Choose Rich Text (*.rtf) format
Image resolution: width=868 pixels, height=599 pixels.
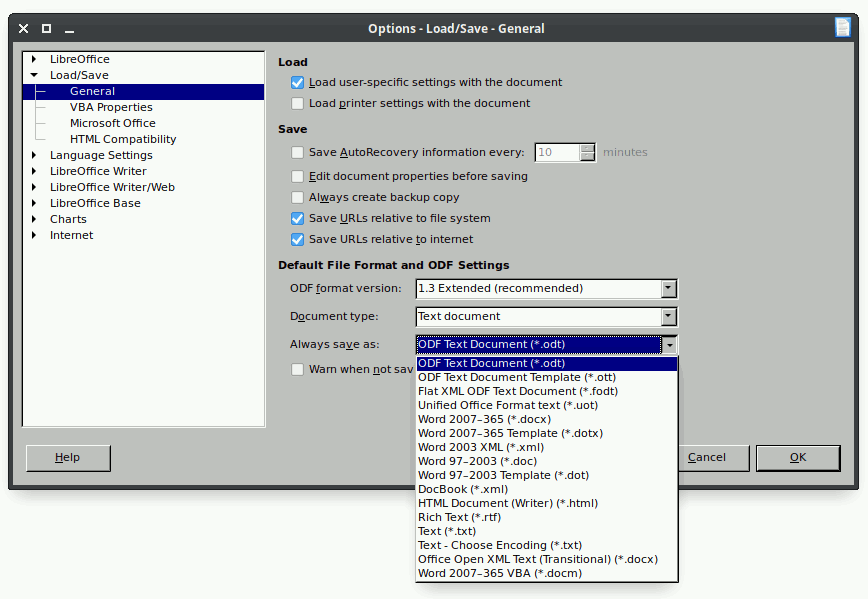tap(546, 517)
